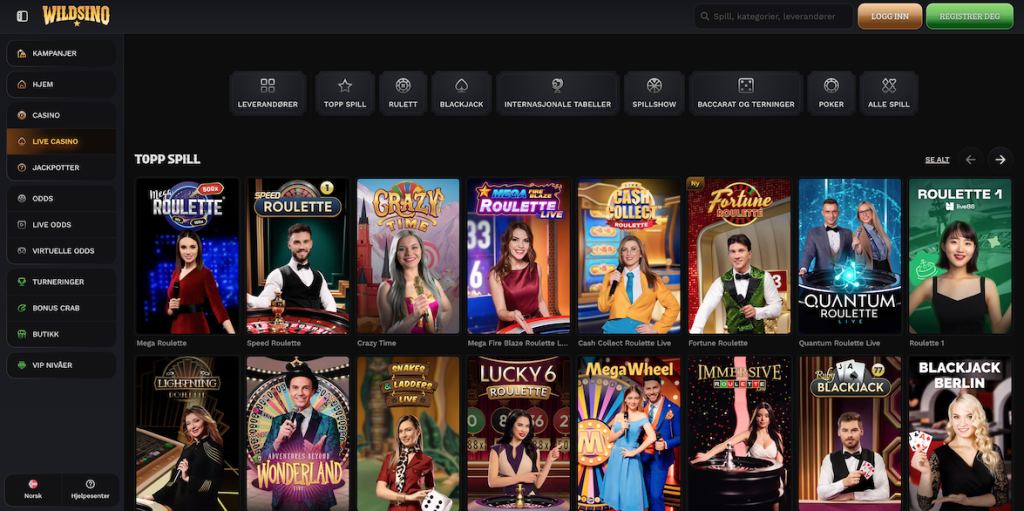Click the Bonus Crab icon
The width and height of the screenshot is (1024, 511).
22,308
